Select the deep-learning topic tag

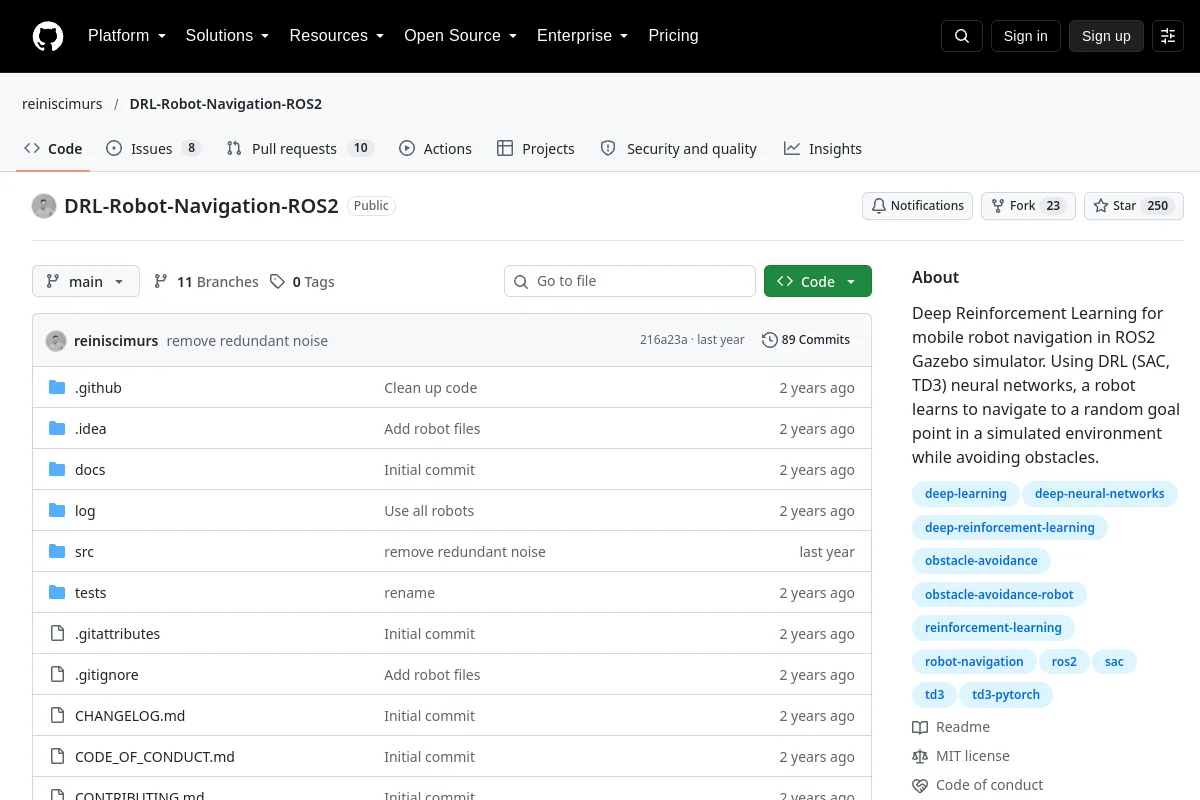pos(966,494)
